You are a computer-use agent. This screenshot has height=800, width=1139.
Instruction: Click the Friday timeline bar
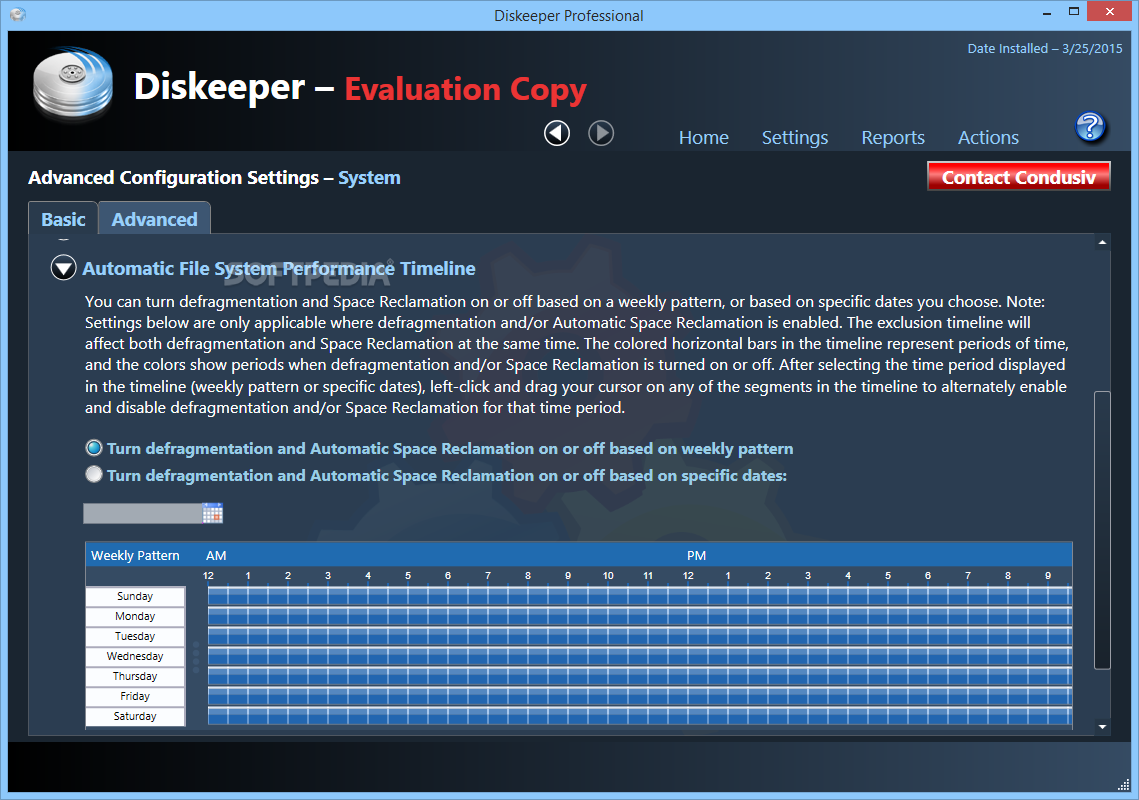[639, 696]
